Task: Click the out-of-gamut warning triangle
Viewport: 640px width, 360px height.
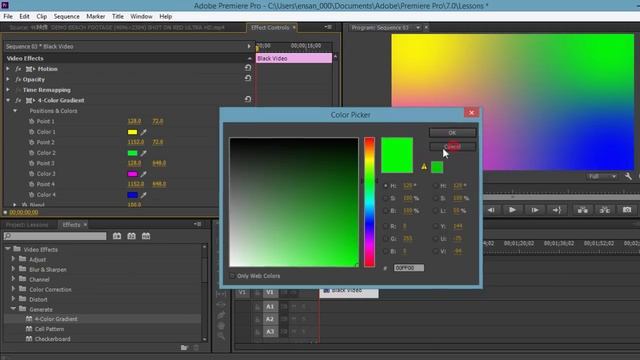Action: 424,167
